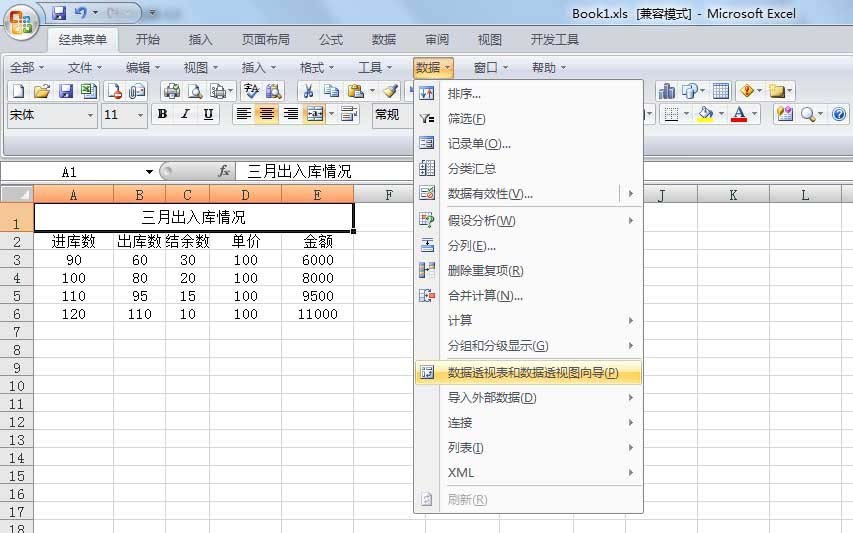Create a new blank workbook icon
Image resolution: width=853 pixels, height=533 pixels.
(x=18, y=91)
